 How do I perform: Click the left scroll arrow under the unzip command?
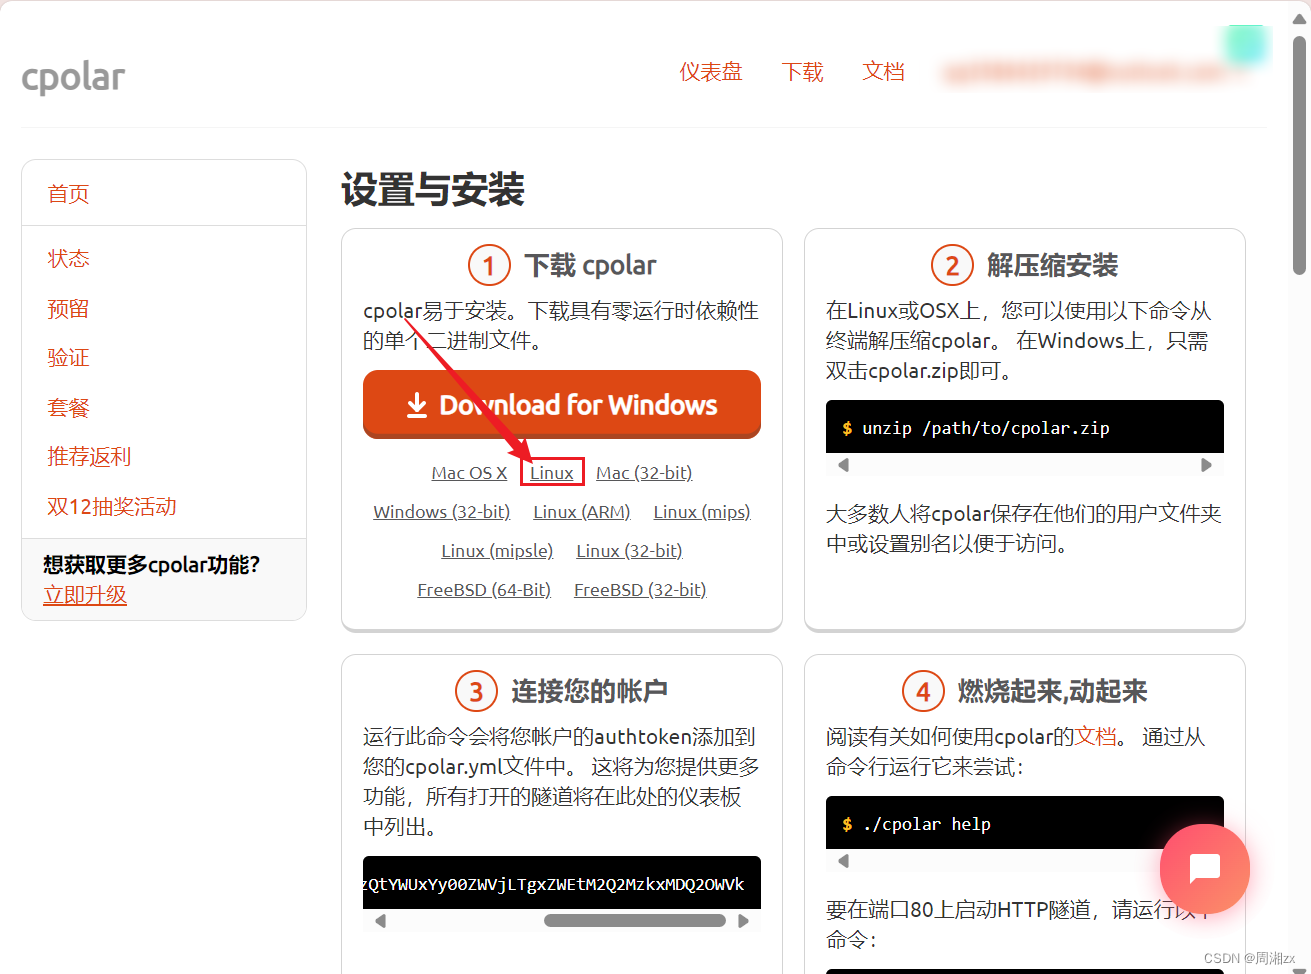(x=841, y=464)
